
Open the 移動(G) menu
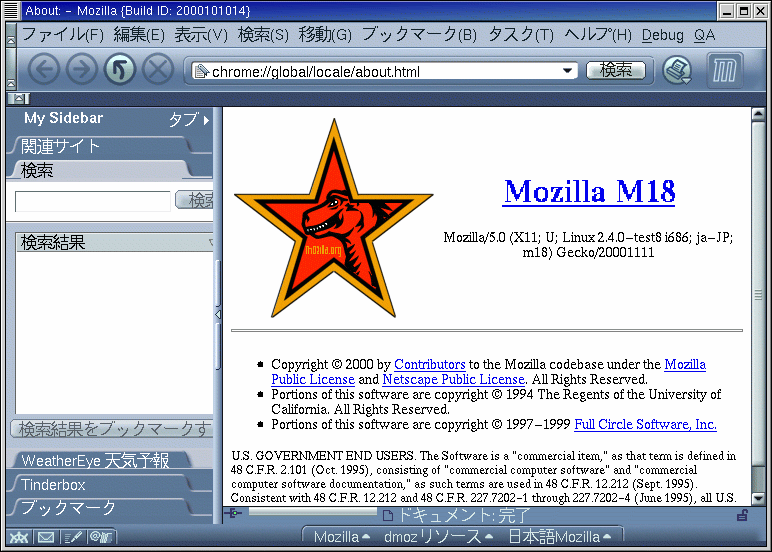(x=325, y=35)
